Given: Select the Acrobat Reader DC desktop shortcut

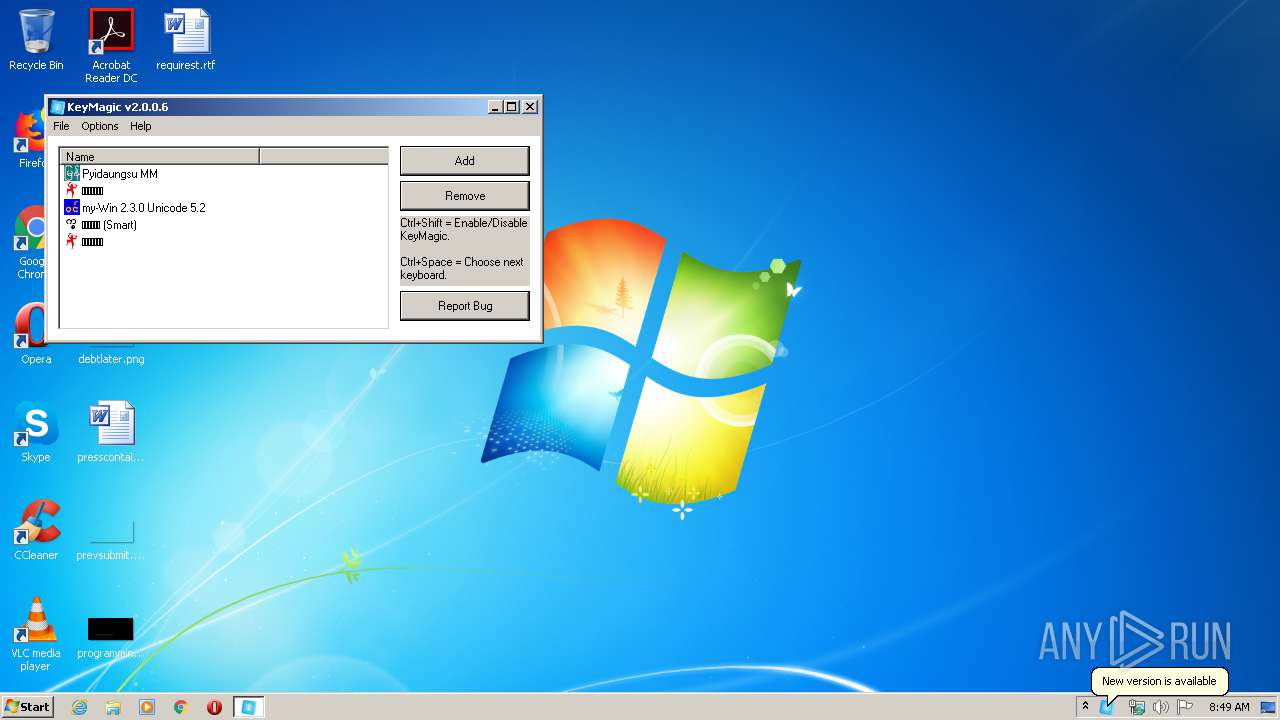Looking at the screenshot, I should coord(111,45).
